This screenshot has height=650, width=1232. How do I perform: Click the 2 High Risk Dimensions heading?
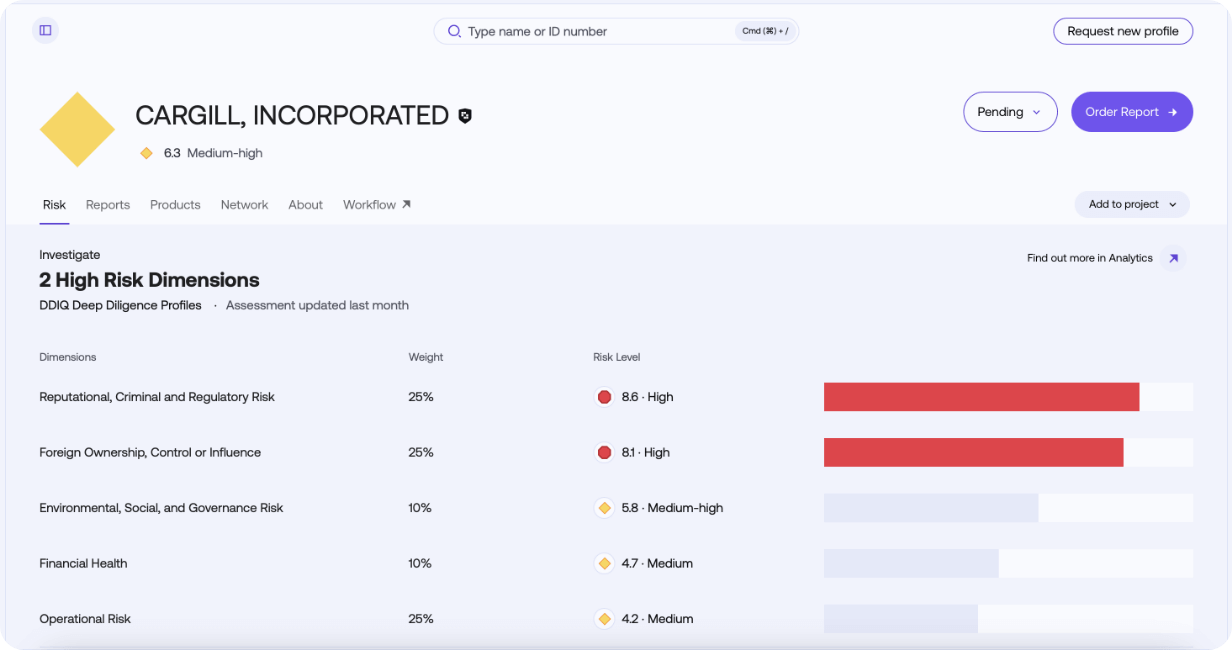[149, 280]
